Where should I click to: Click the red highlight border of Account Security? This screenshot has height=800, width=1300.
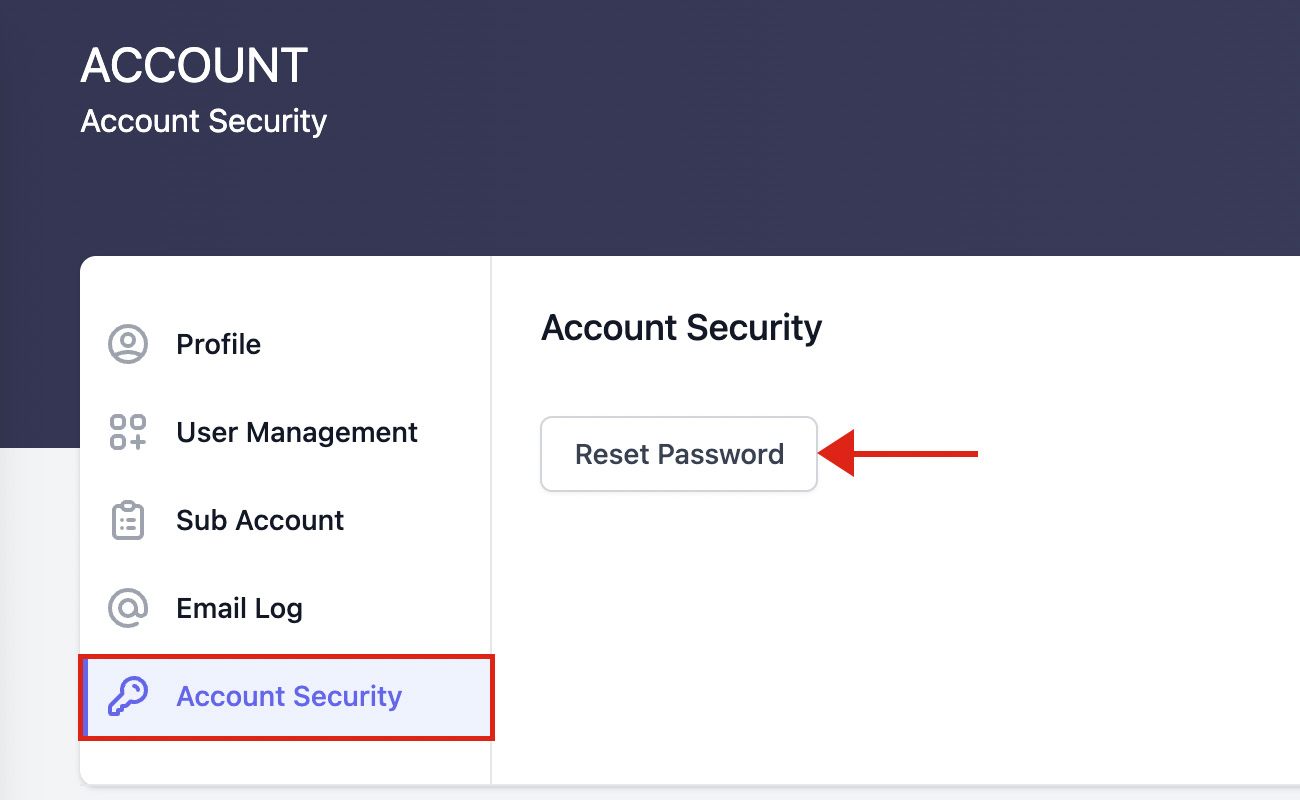click(x=286, y=656)
